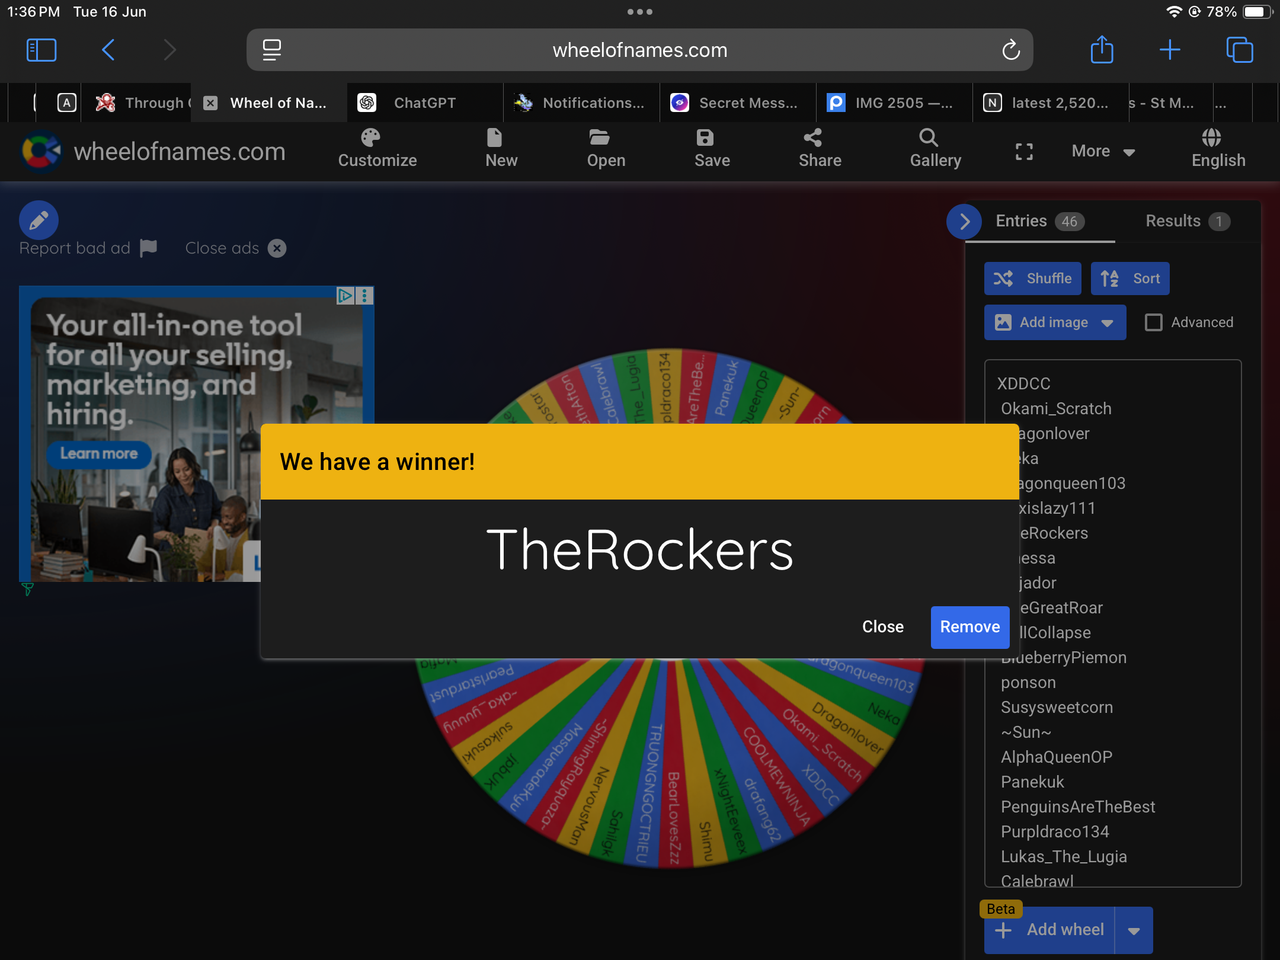Switch to the ChatGPT browser tab

(424, 103)
